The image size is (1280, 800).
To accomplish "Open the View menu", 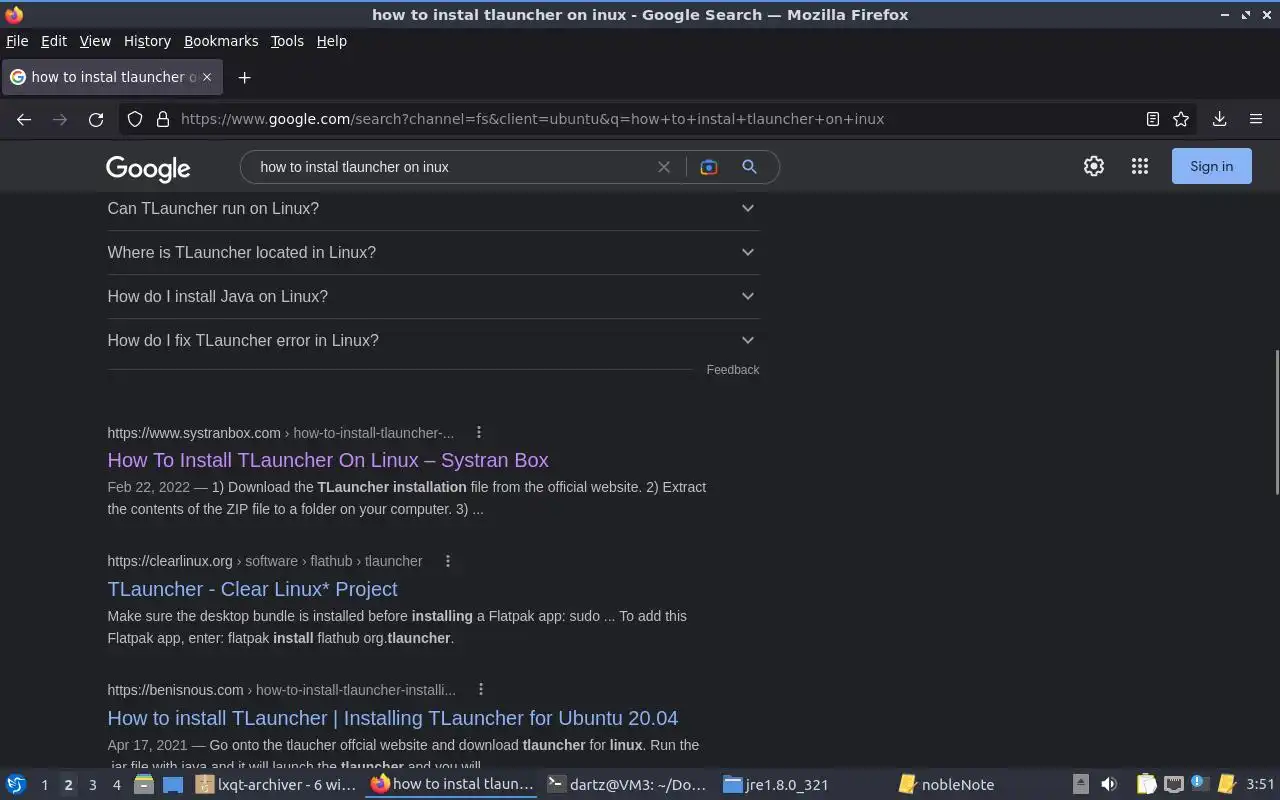I will coord(95,41).
